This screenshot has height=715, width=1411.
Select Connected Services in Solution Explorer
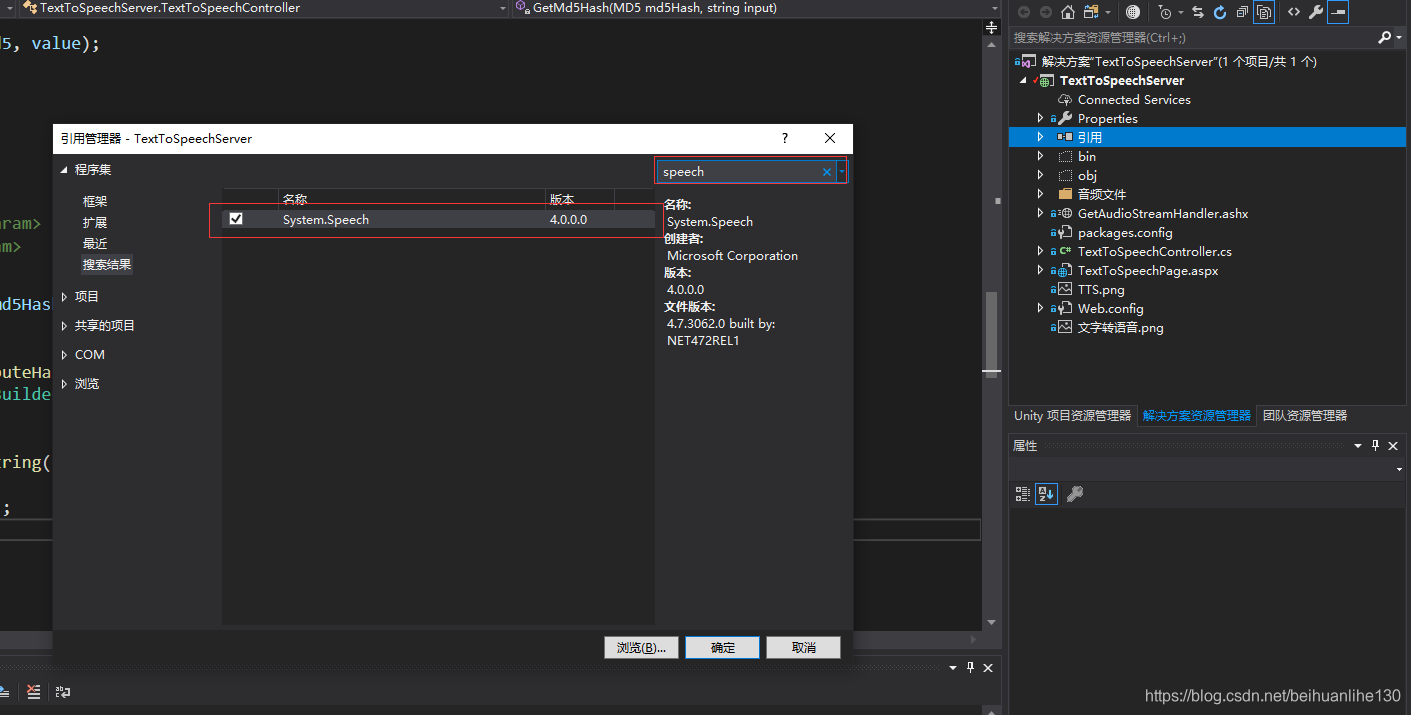[x=1134, y=100]
